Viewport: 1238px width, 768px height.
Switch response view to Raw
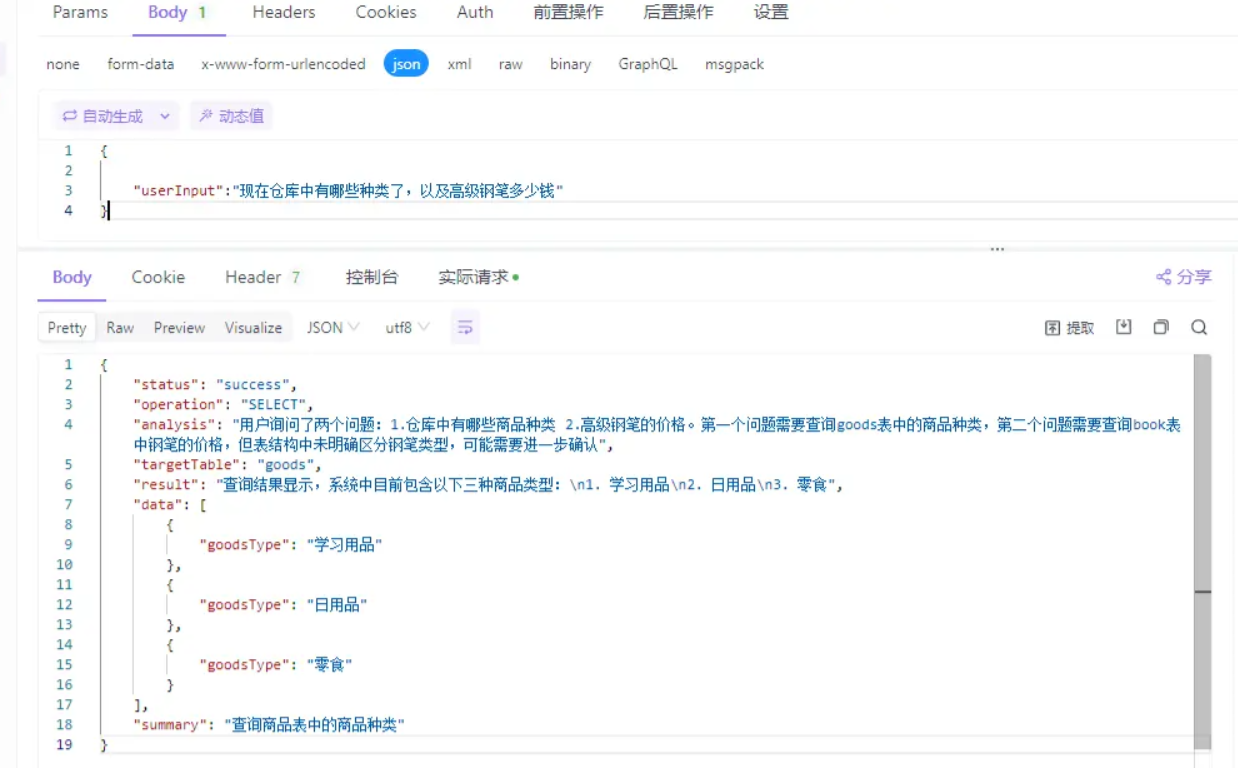pyautogui.click(x=120, y=327)
